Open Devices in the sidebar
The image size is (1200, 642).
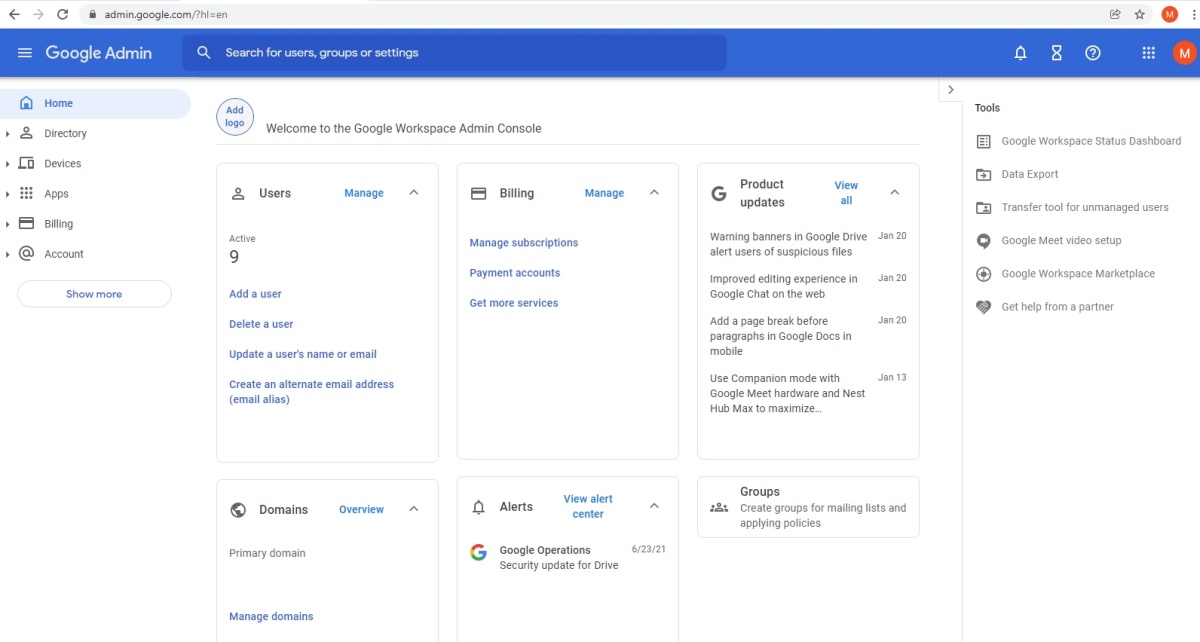63,163
